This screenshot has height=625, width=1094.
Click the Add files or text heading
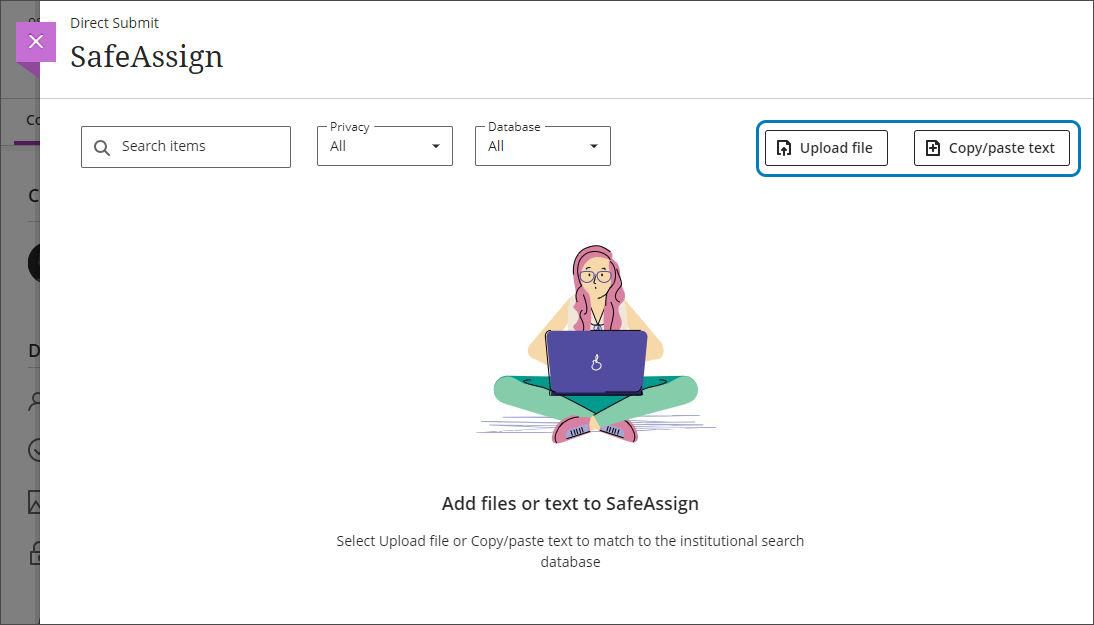point(570,504)
